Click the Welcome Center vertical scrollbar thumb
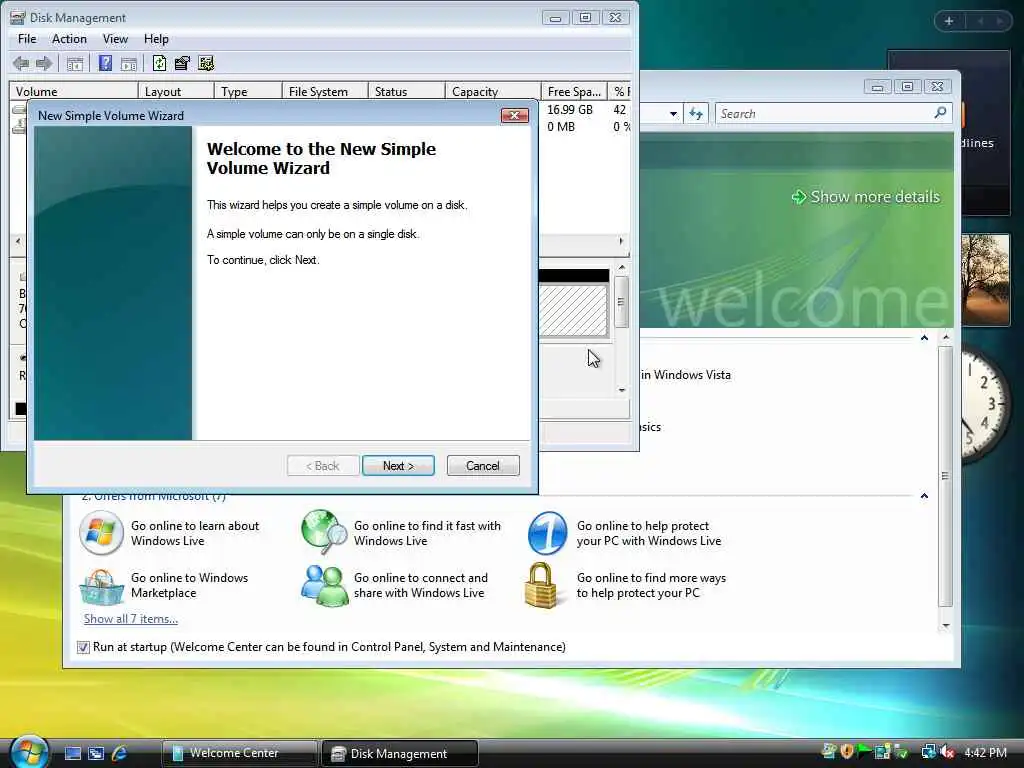 946,477
